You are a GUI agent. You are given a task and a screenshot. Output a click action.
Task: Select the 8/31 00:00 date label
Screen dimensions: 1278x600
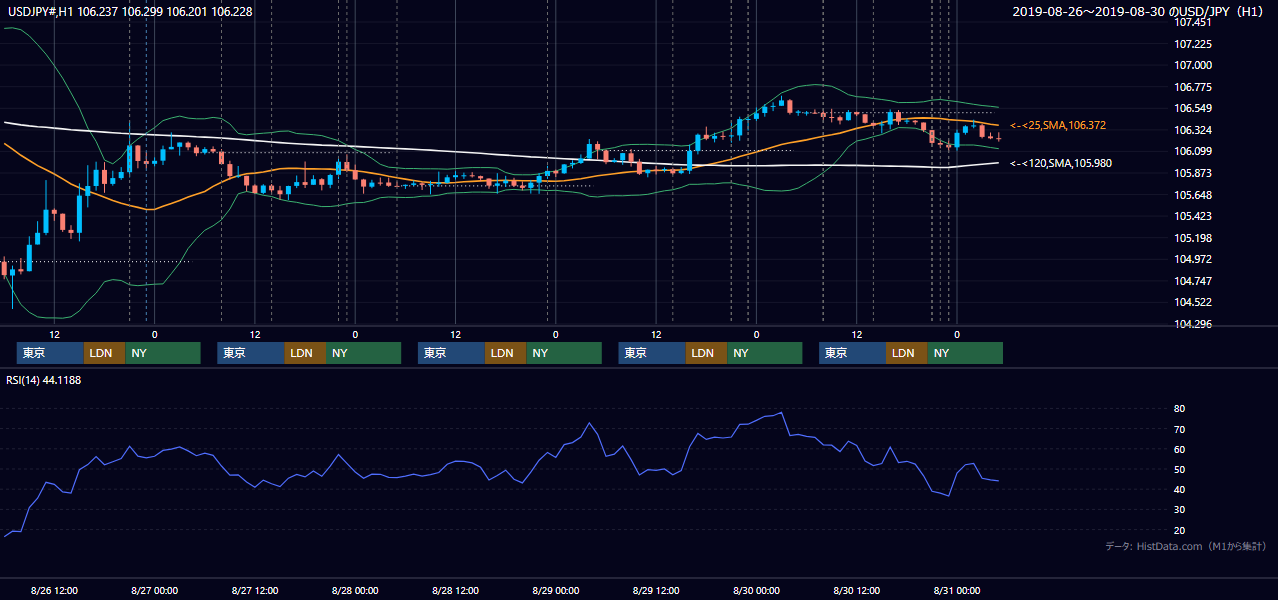(957, 590)
